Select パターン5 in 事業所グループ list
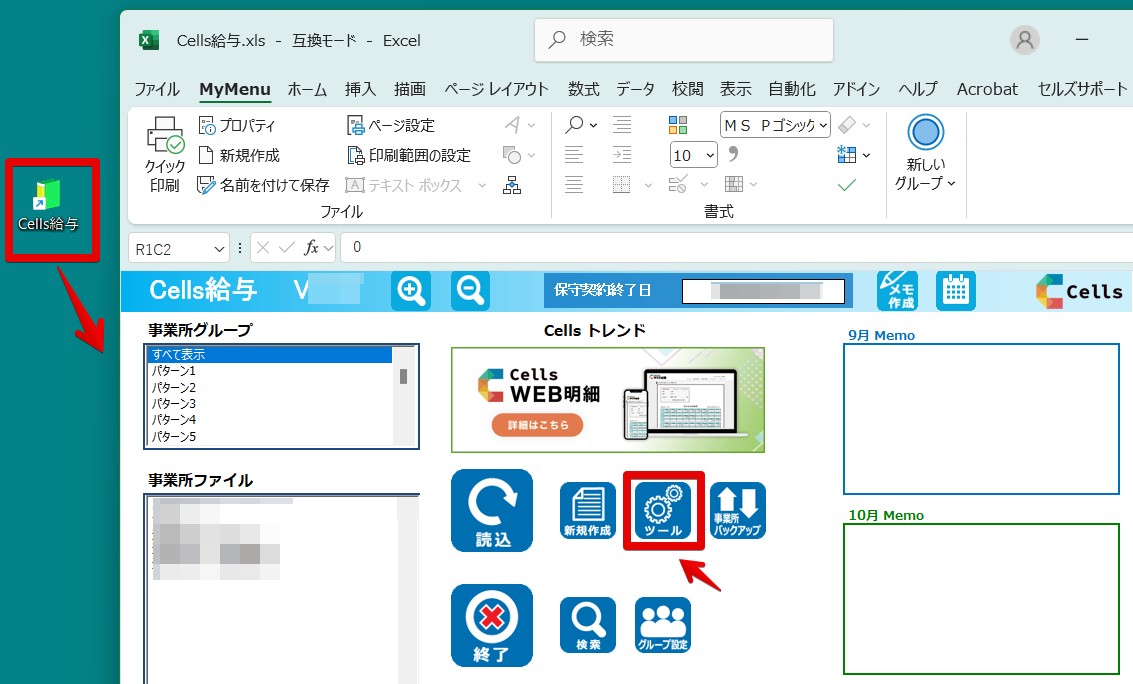Viewport: 1133px width, 684px height. (x=271, y=437)
